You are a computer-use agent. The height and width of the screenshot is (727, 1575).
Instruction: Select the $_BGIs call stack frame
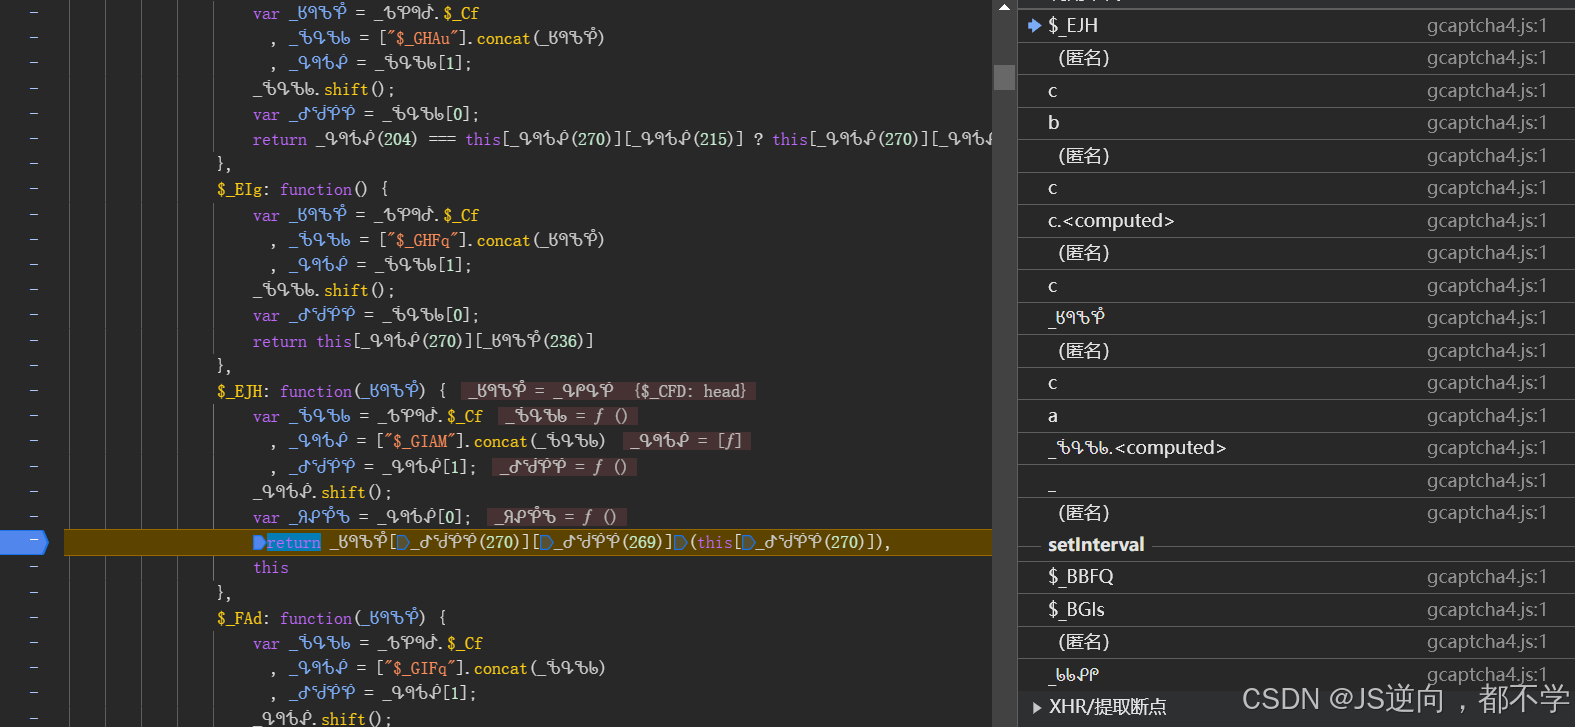1296,610
